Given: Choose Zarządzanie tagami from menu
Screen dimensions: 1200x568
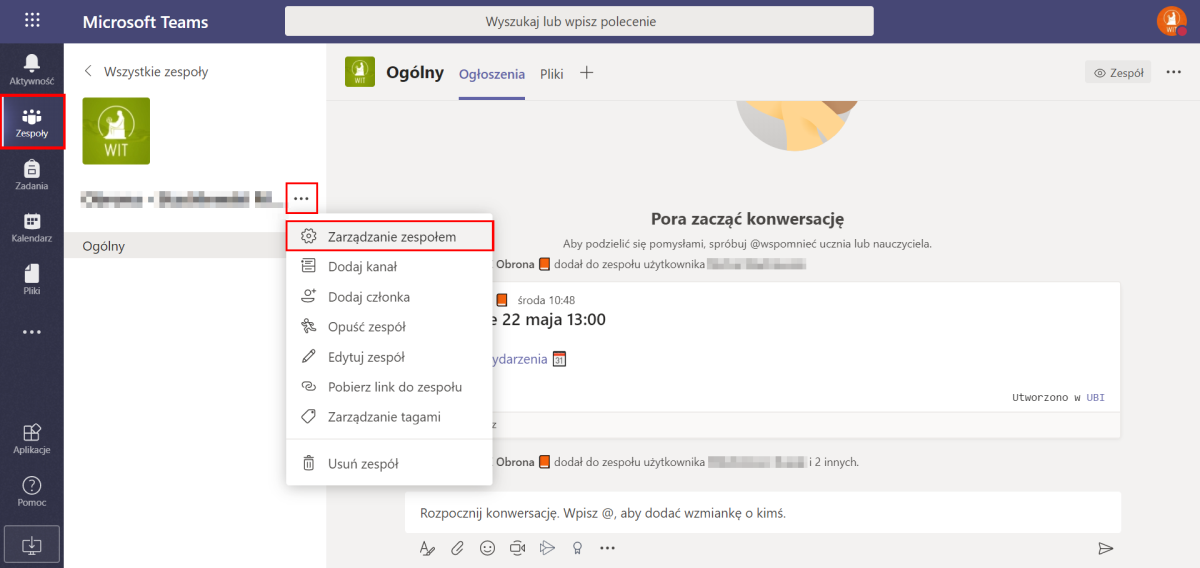Looking at the screenshot, I should pyautogui.click(x=390, y=417).
